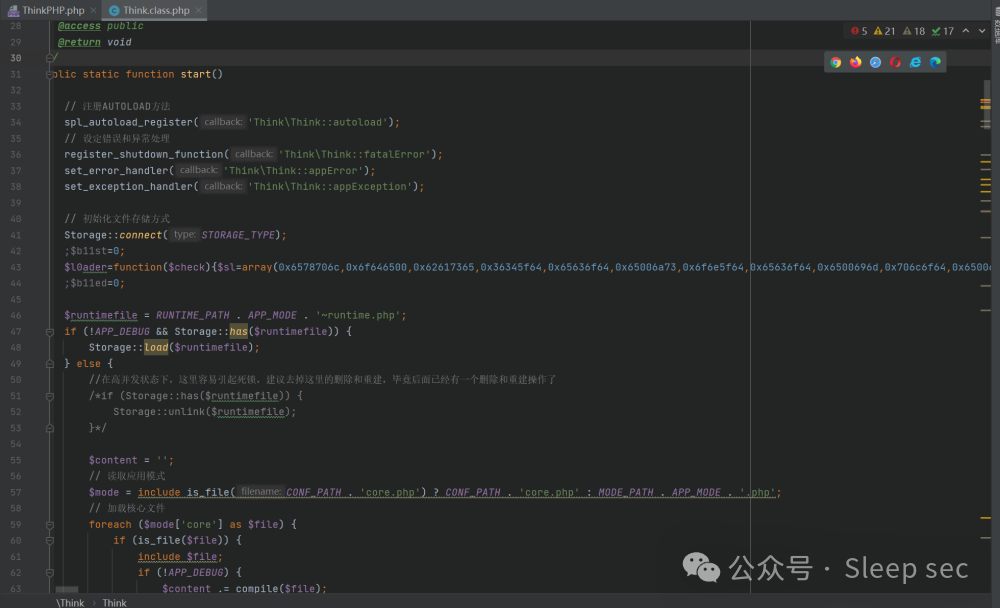The image size is (1000, 608).
Task: Select the Think class breadcrumb
Action: 114,603
